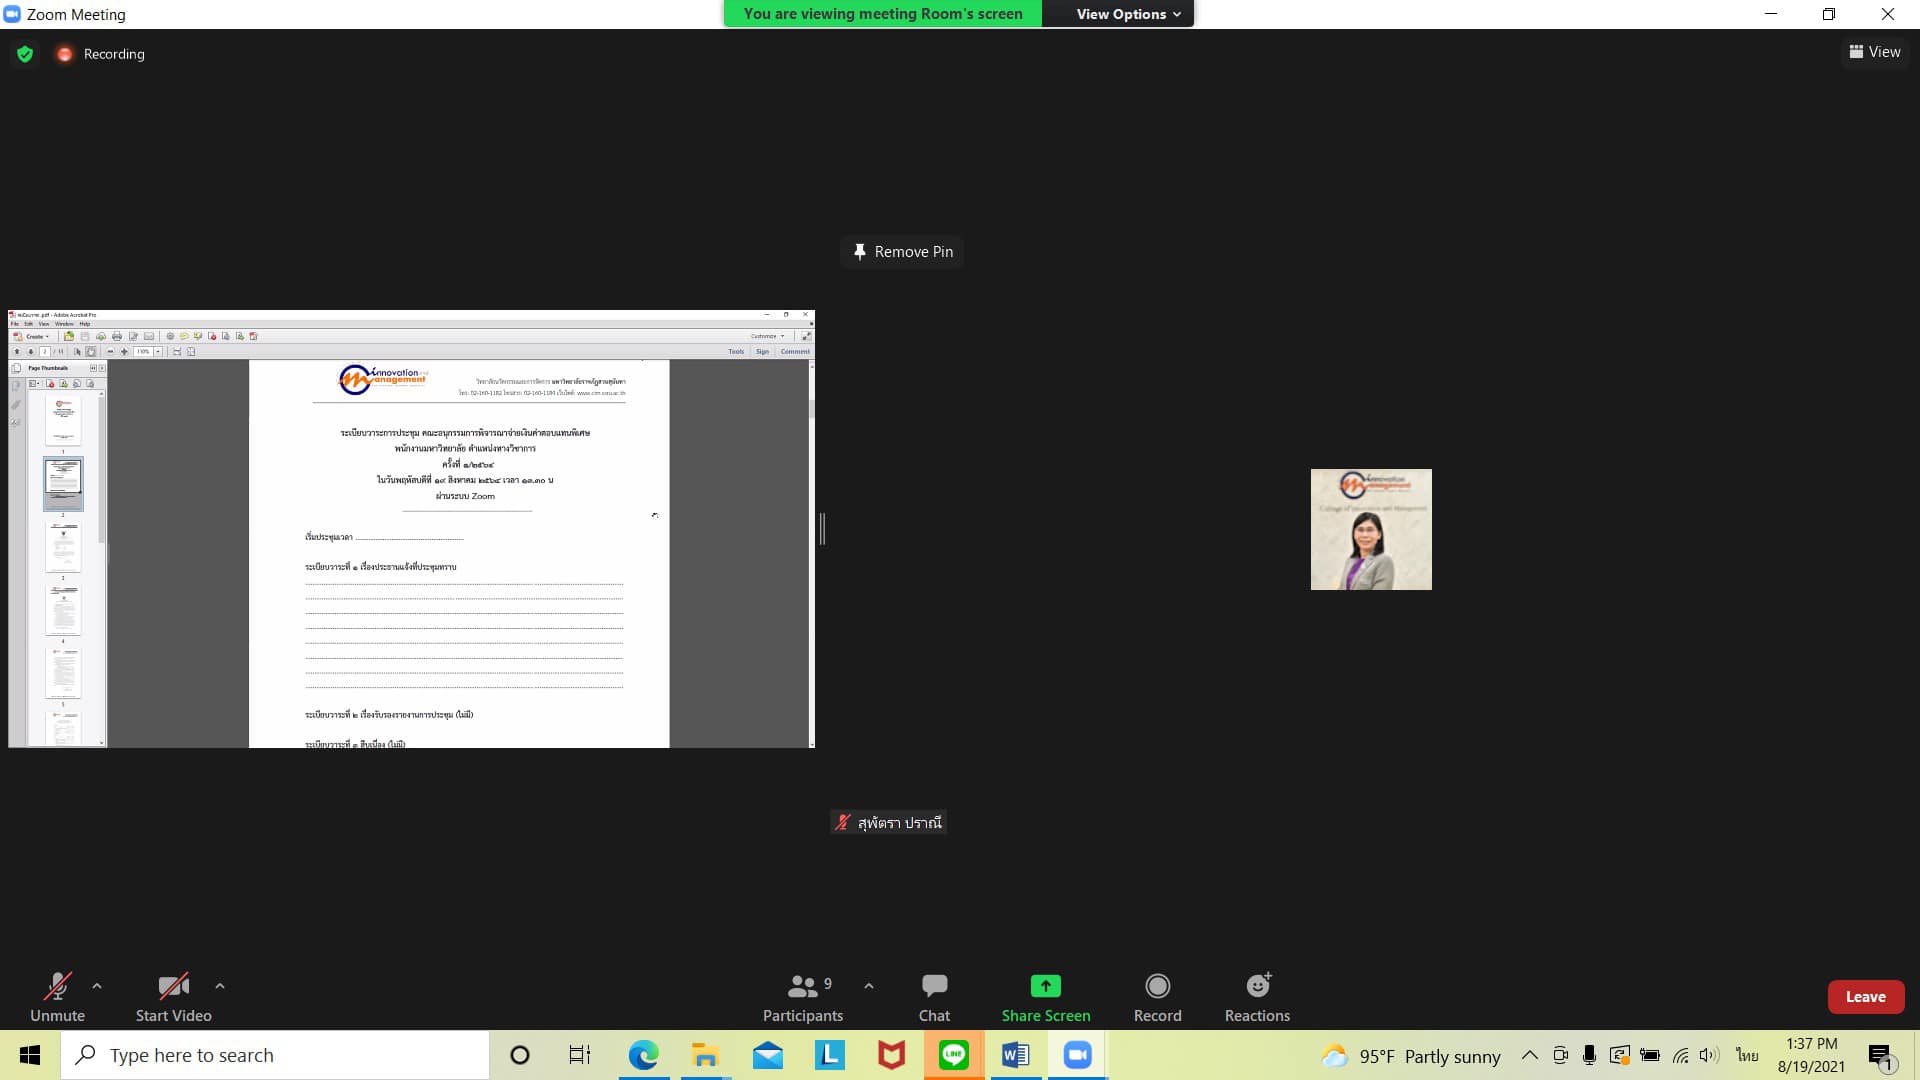Click the green Share Screen icon
This screenshot has height=1080, width=1920.
(1045, 986)
